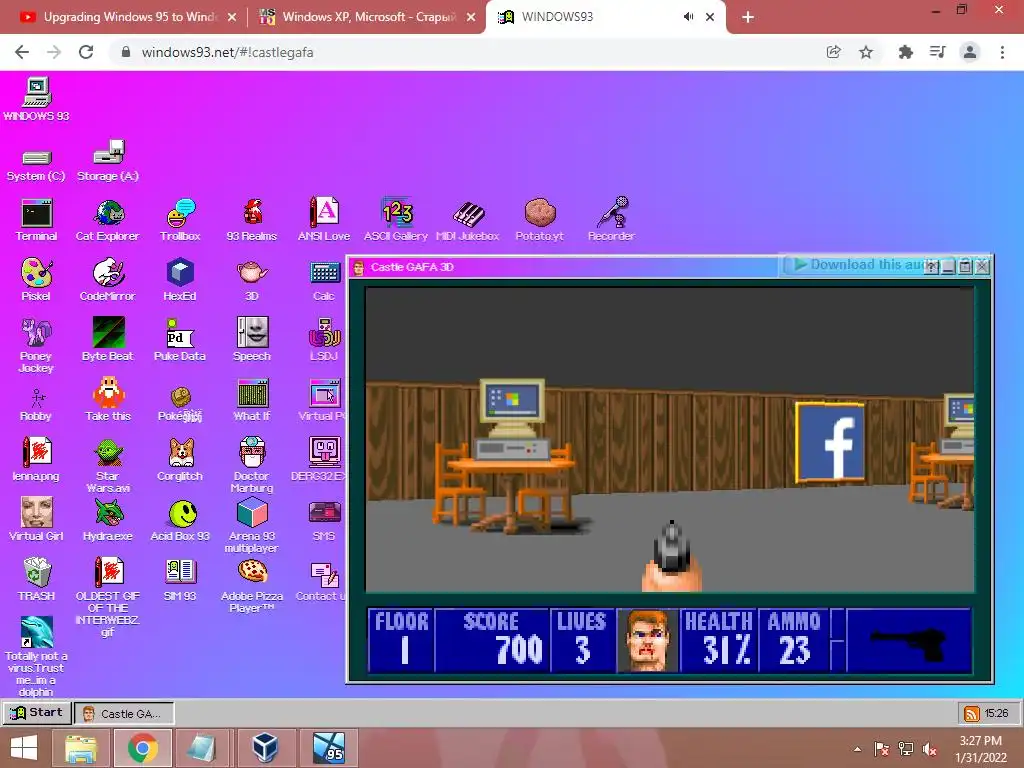Screen dimensions: 1024x768
Task: Open Potato.yt icon
Action: click(x=539, y=220)
